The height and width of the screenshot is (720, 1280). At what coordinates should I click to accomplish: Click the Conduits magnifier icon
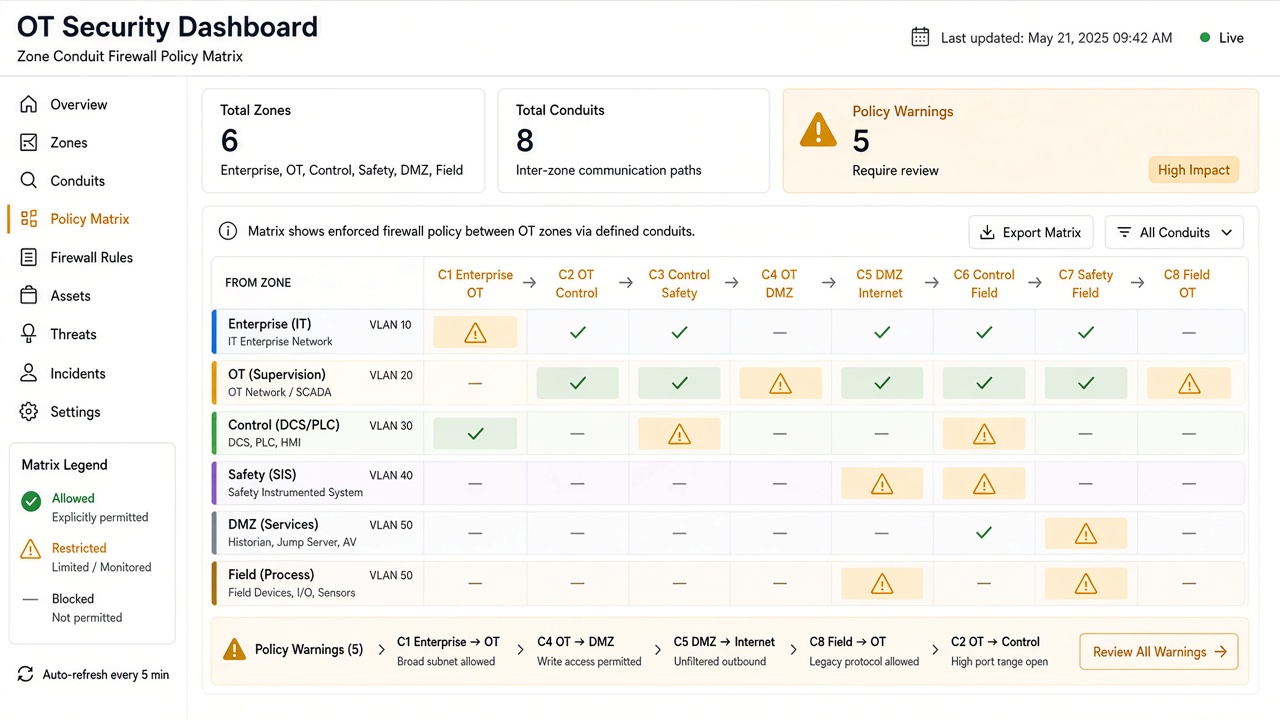[29, 181]
